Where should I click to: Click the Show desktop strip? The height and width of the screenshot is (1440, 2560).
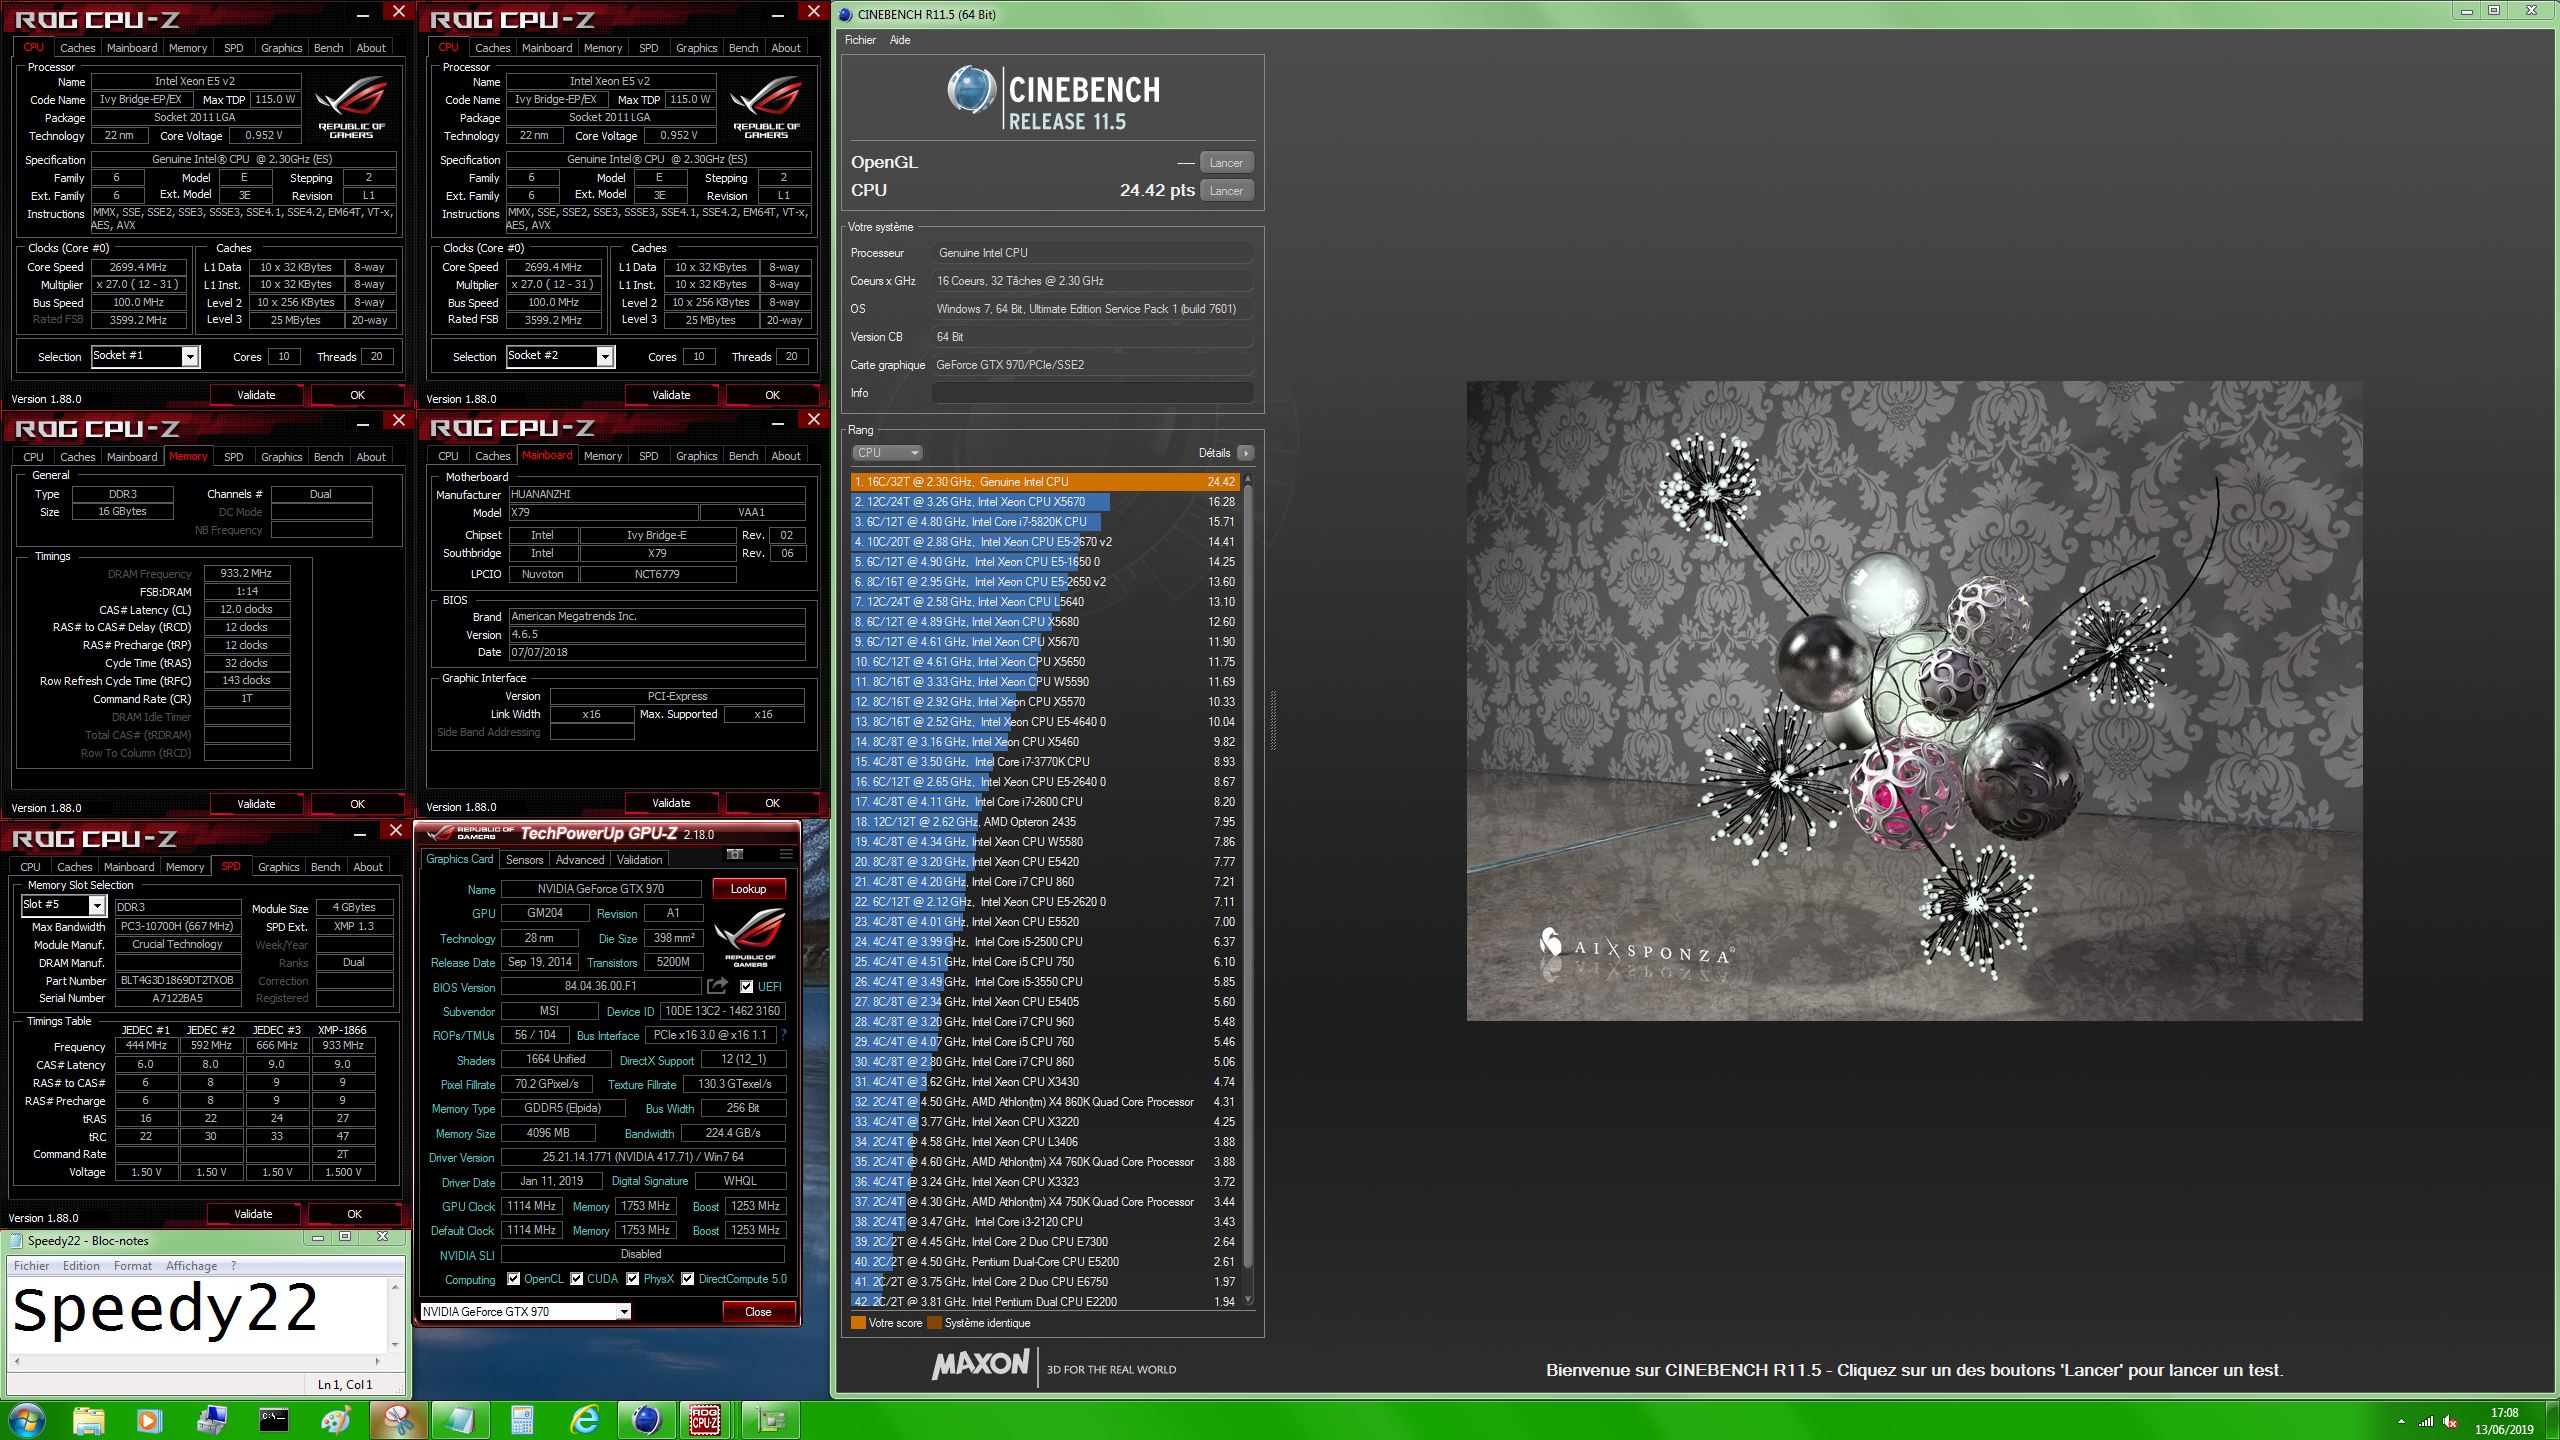(2553, 1420)
